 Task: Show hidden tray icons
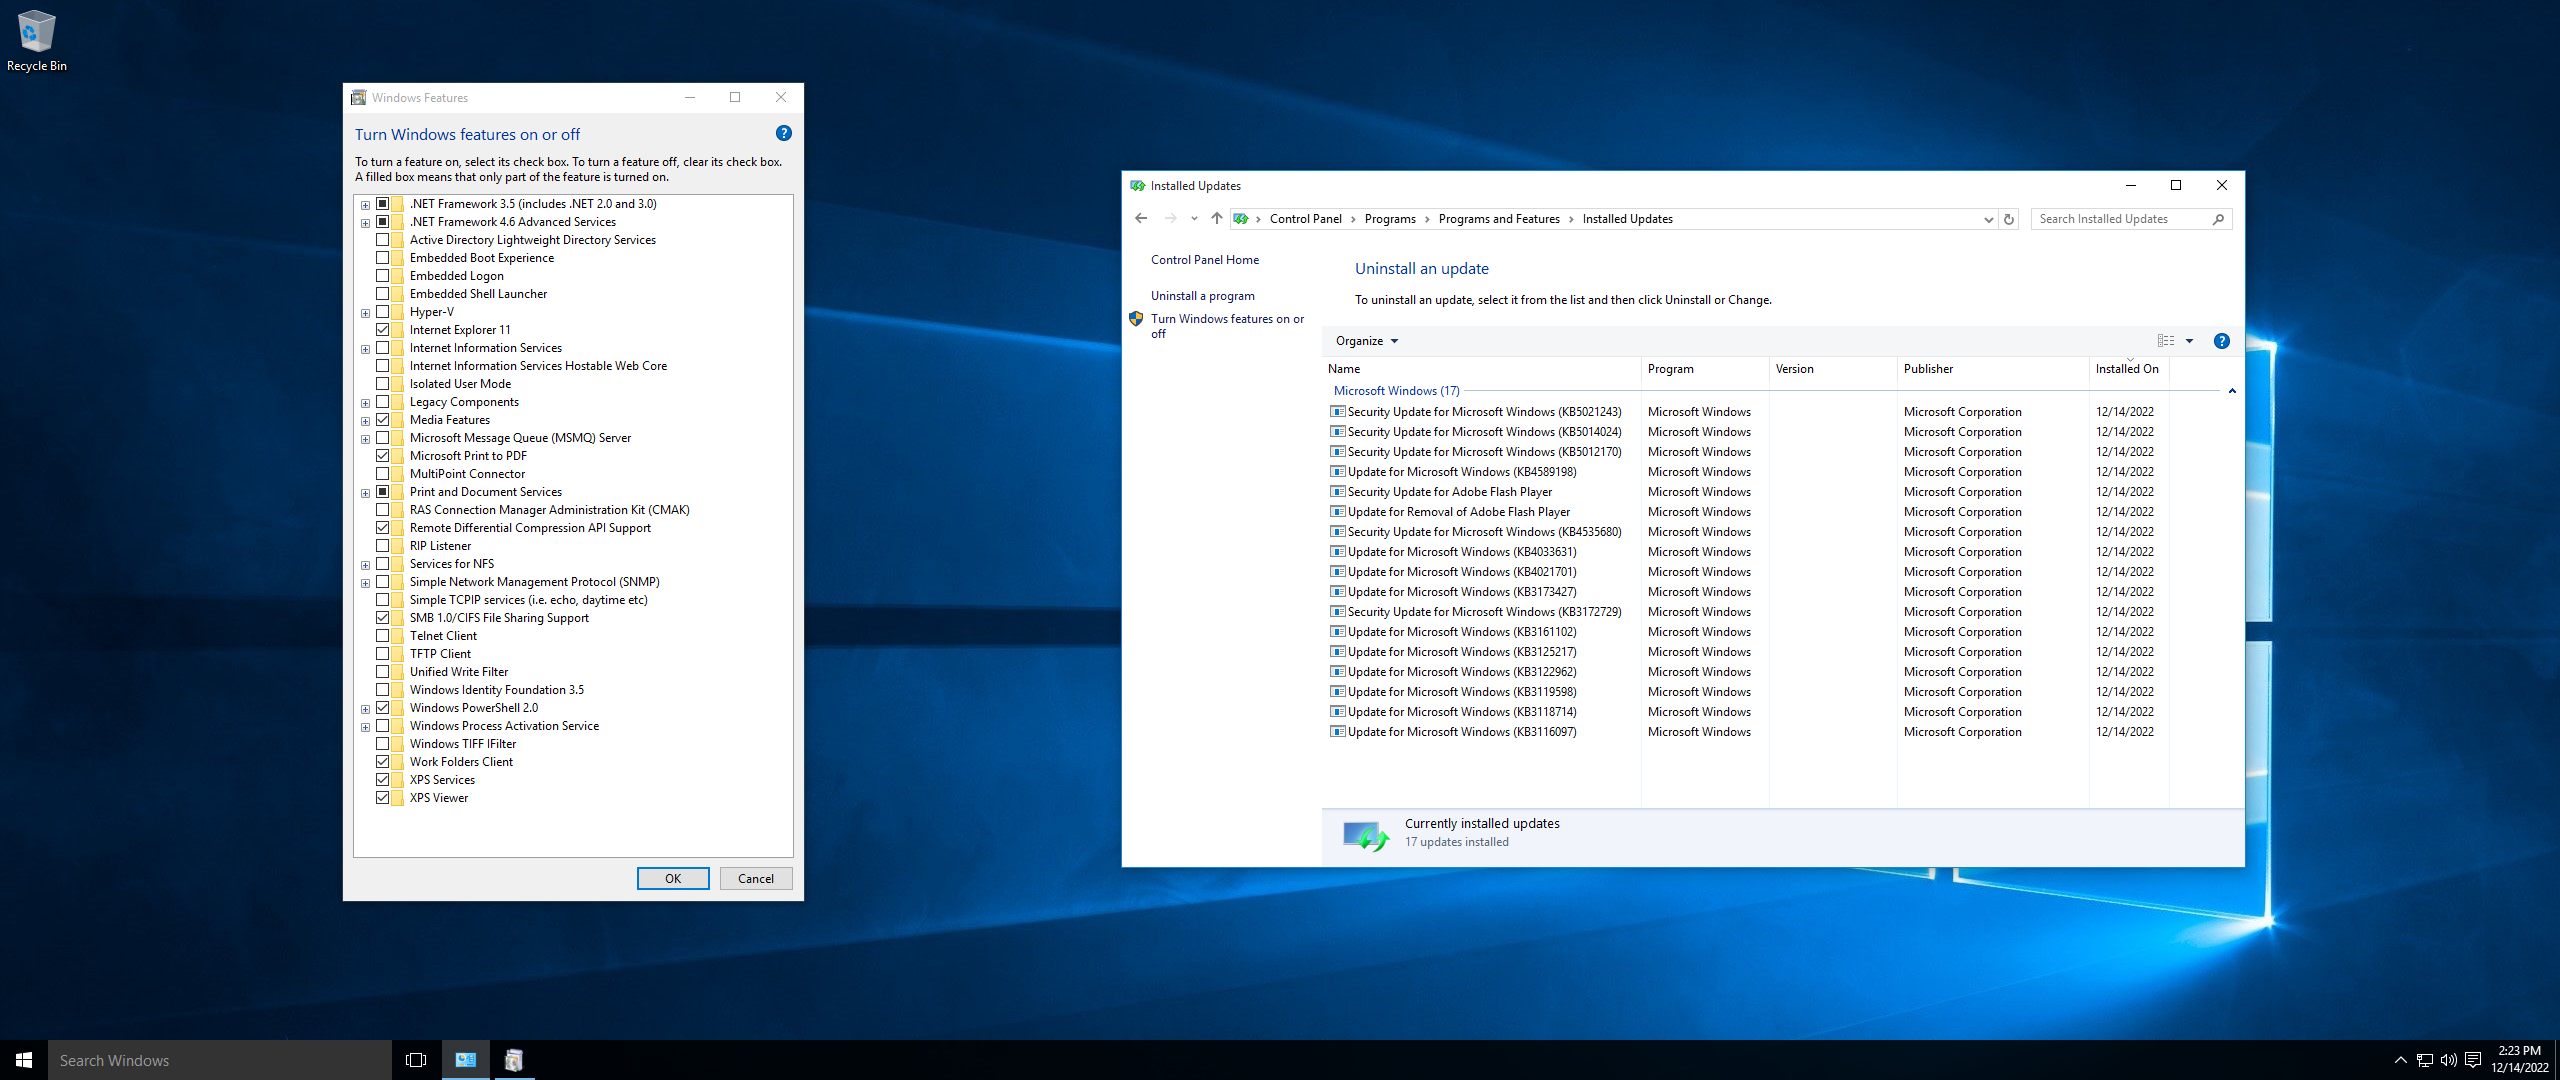pos(2400,1060)
